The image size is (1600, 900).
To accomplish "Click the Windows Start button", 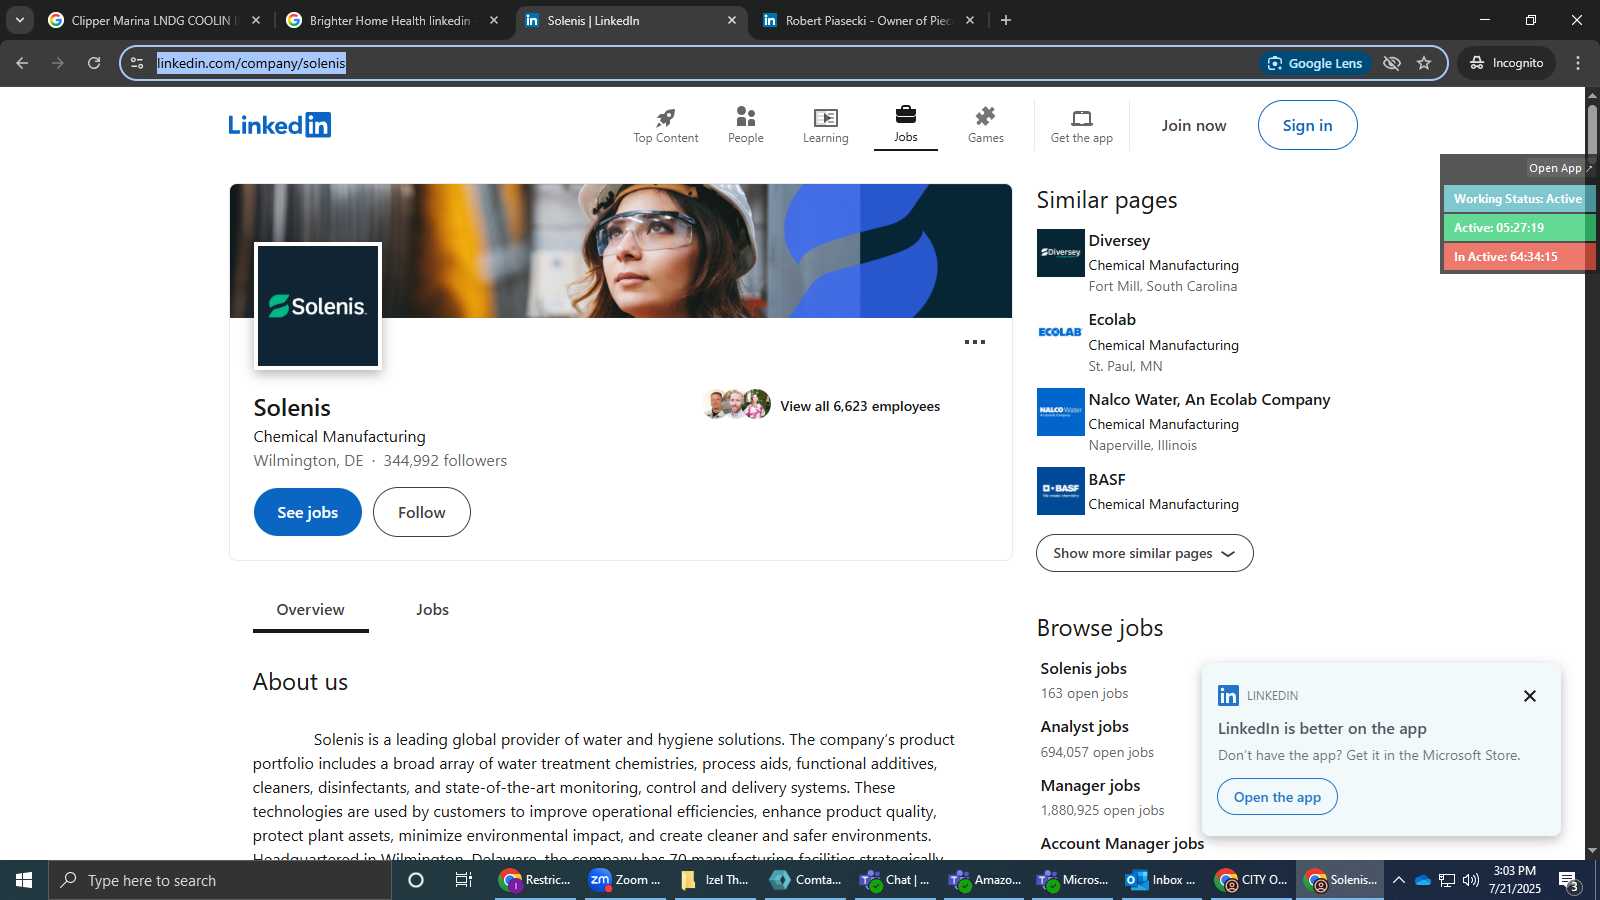I will coord(24,880).
